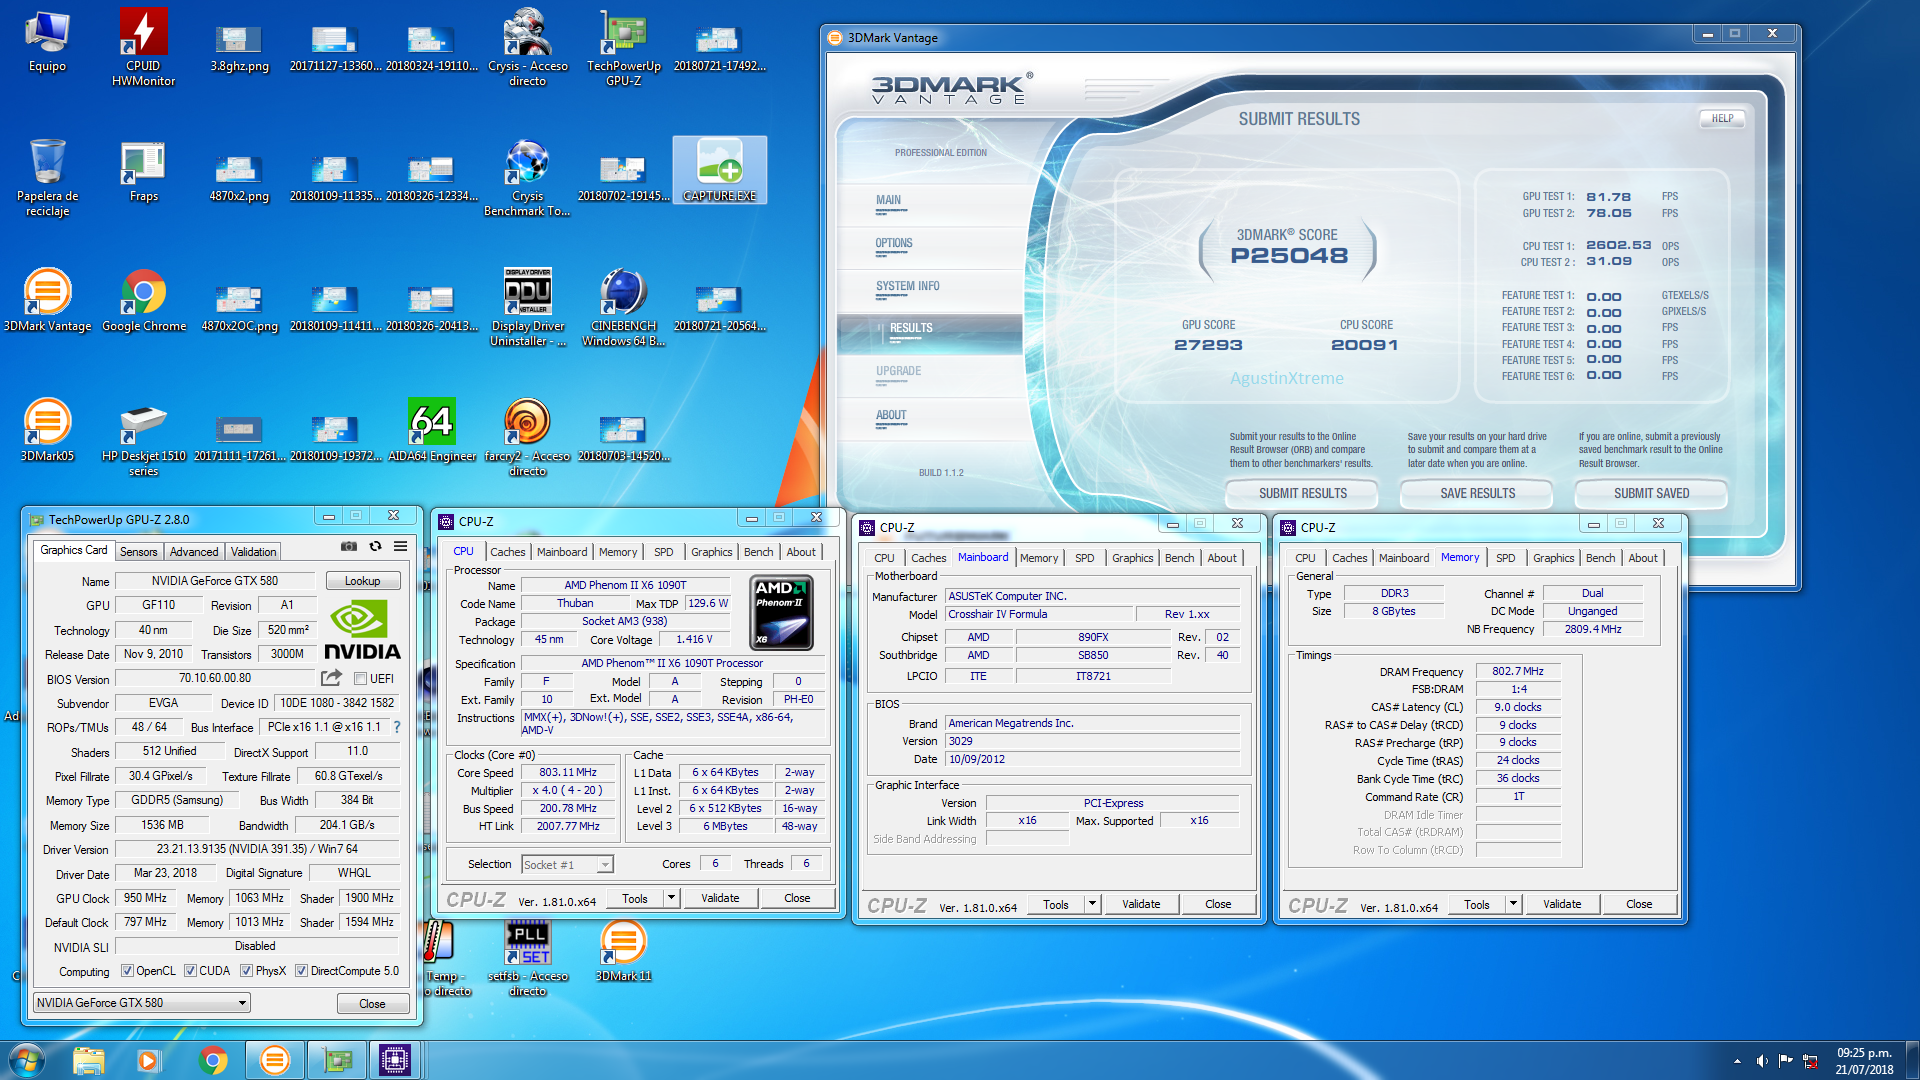The image size is (1920, 1080).
Task: Open Tools dropdown arrow in first CPU-Z
Action: point(672,898)
